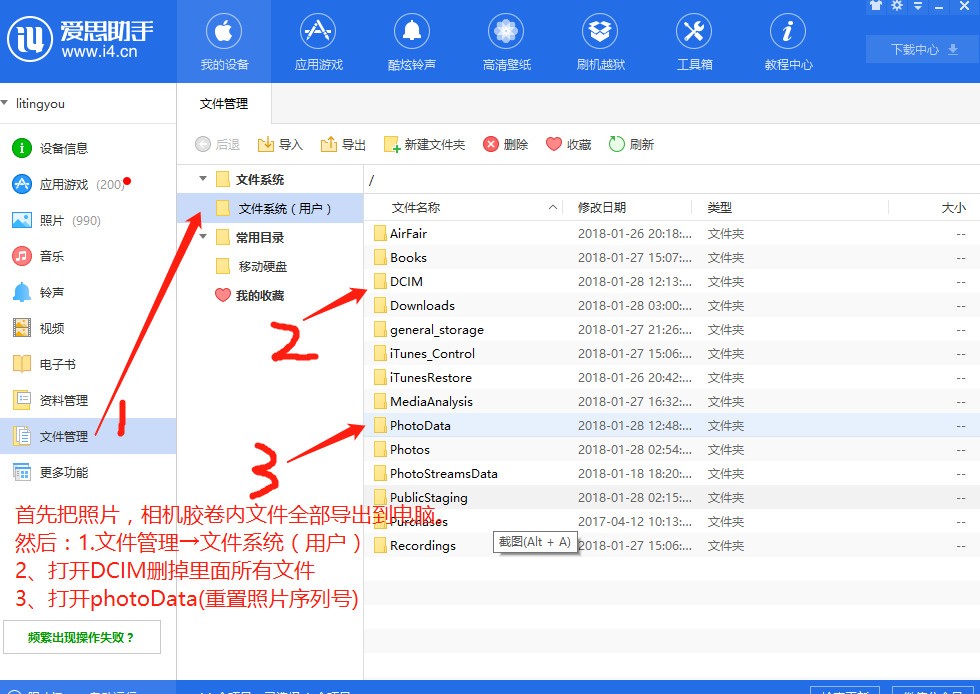Select 移动硬盘 tree item
The image size is (980, 694).
(270, 266)
